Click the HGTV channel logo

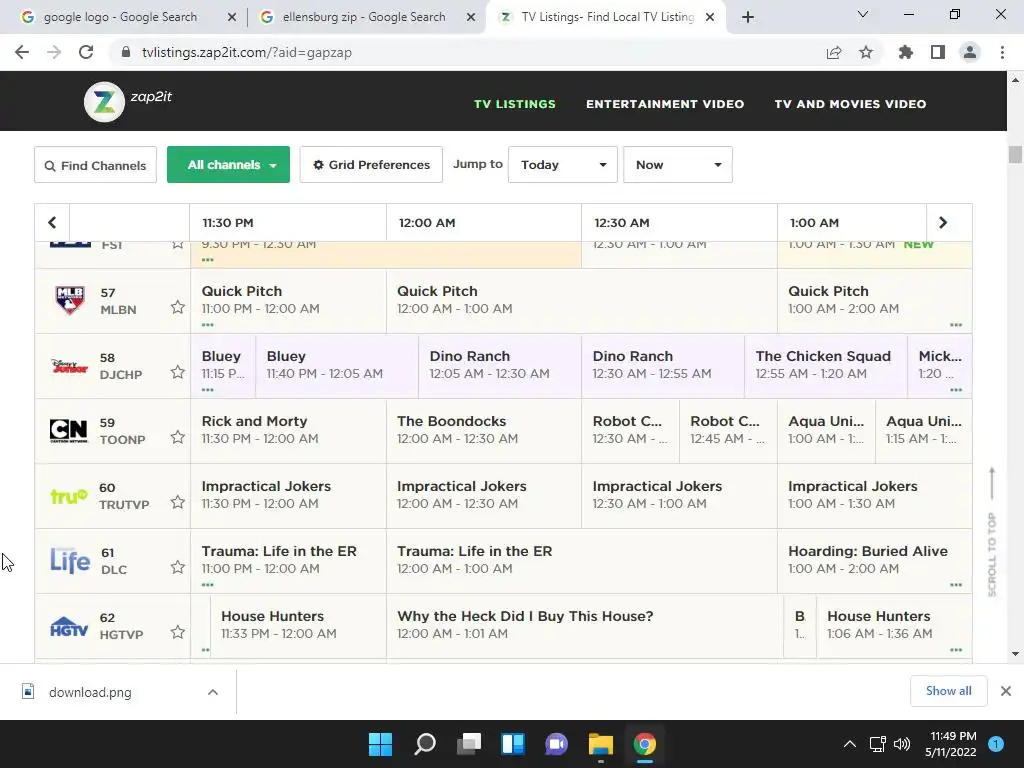(69, 626)
